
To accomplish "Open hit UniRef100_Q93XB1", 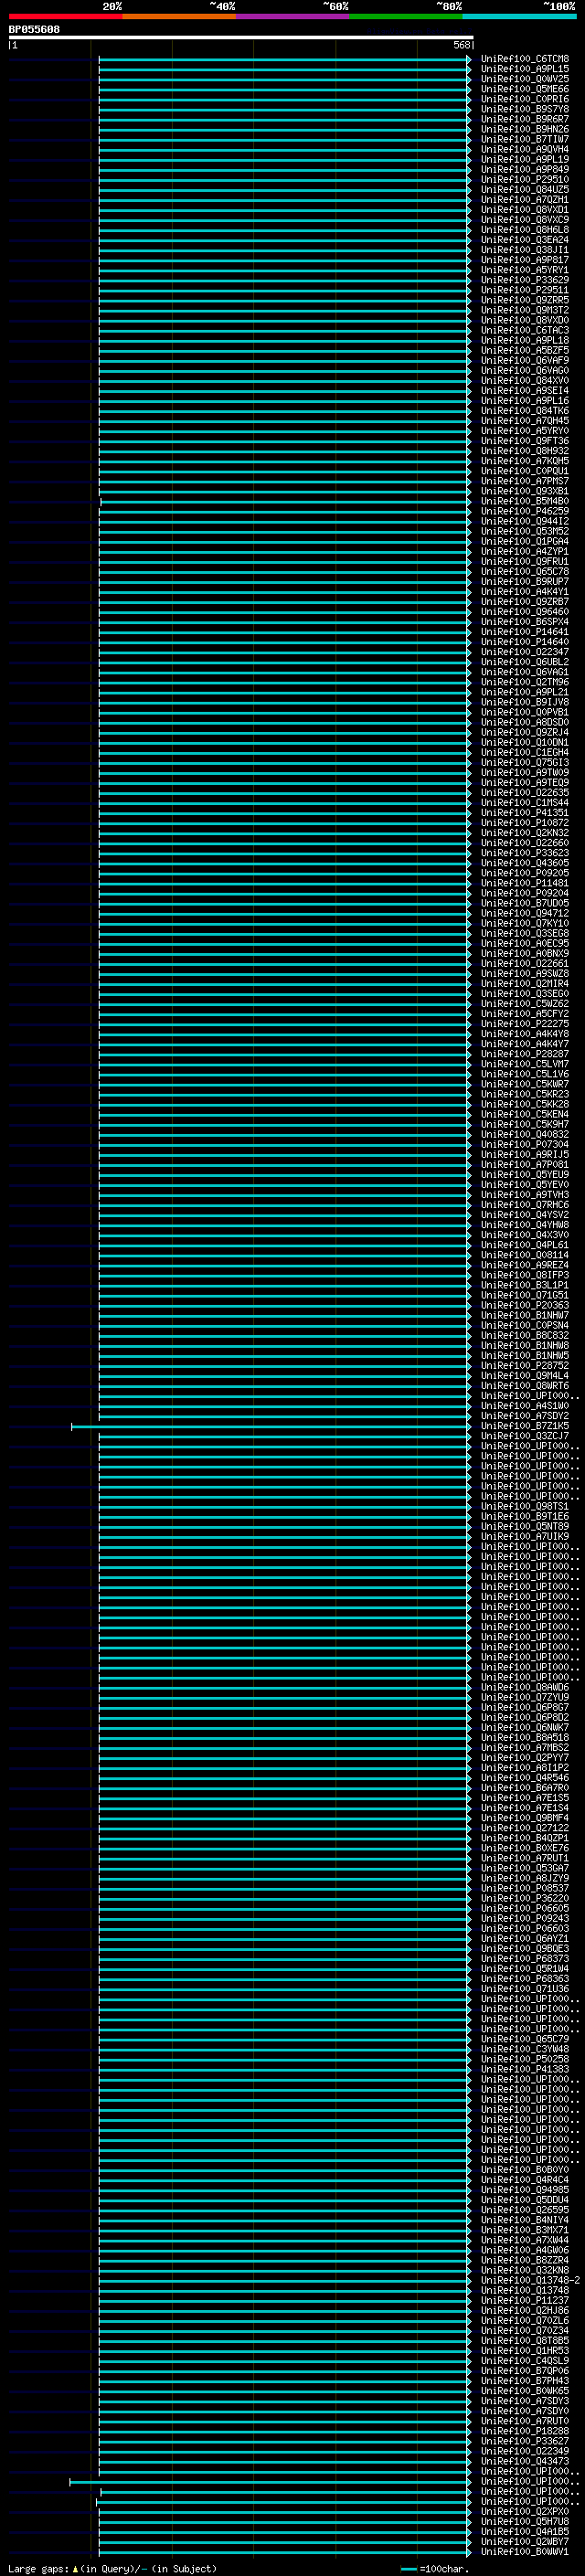I will tap(524, 491).
